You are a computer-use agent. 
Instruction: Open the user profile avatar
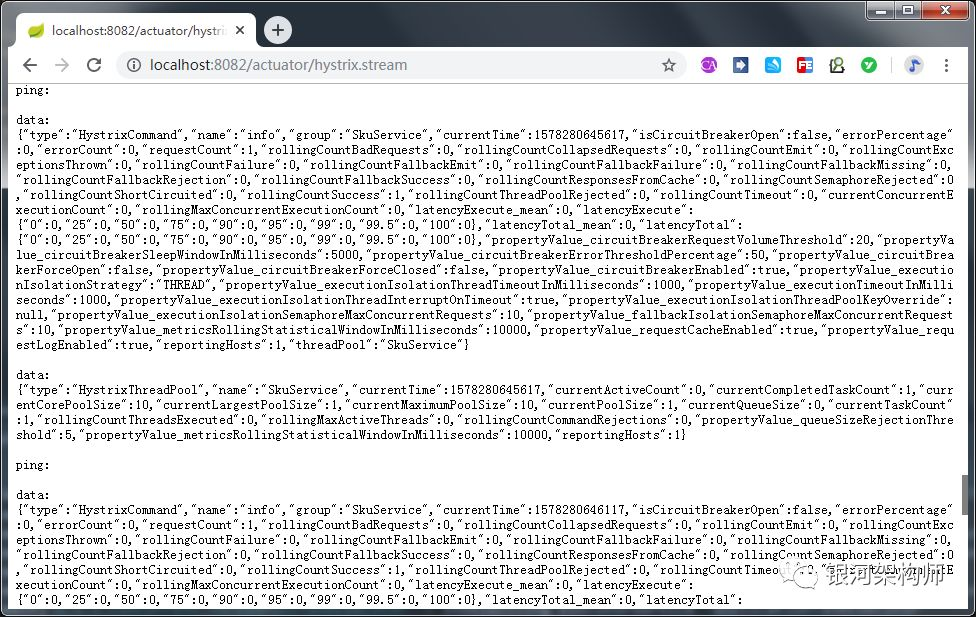(x=913, y=65)
